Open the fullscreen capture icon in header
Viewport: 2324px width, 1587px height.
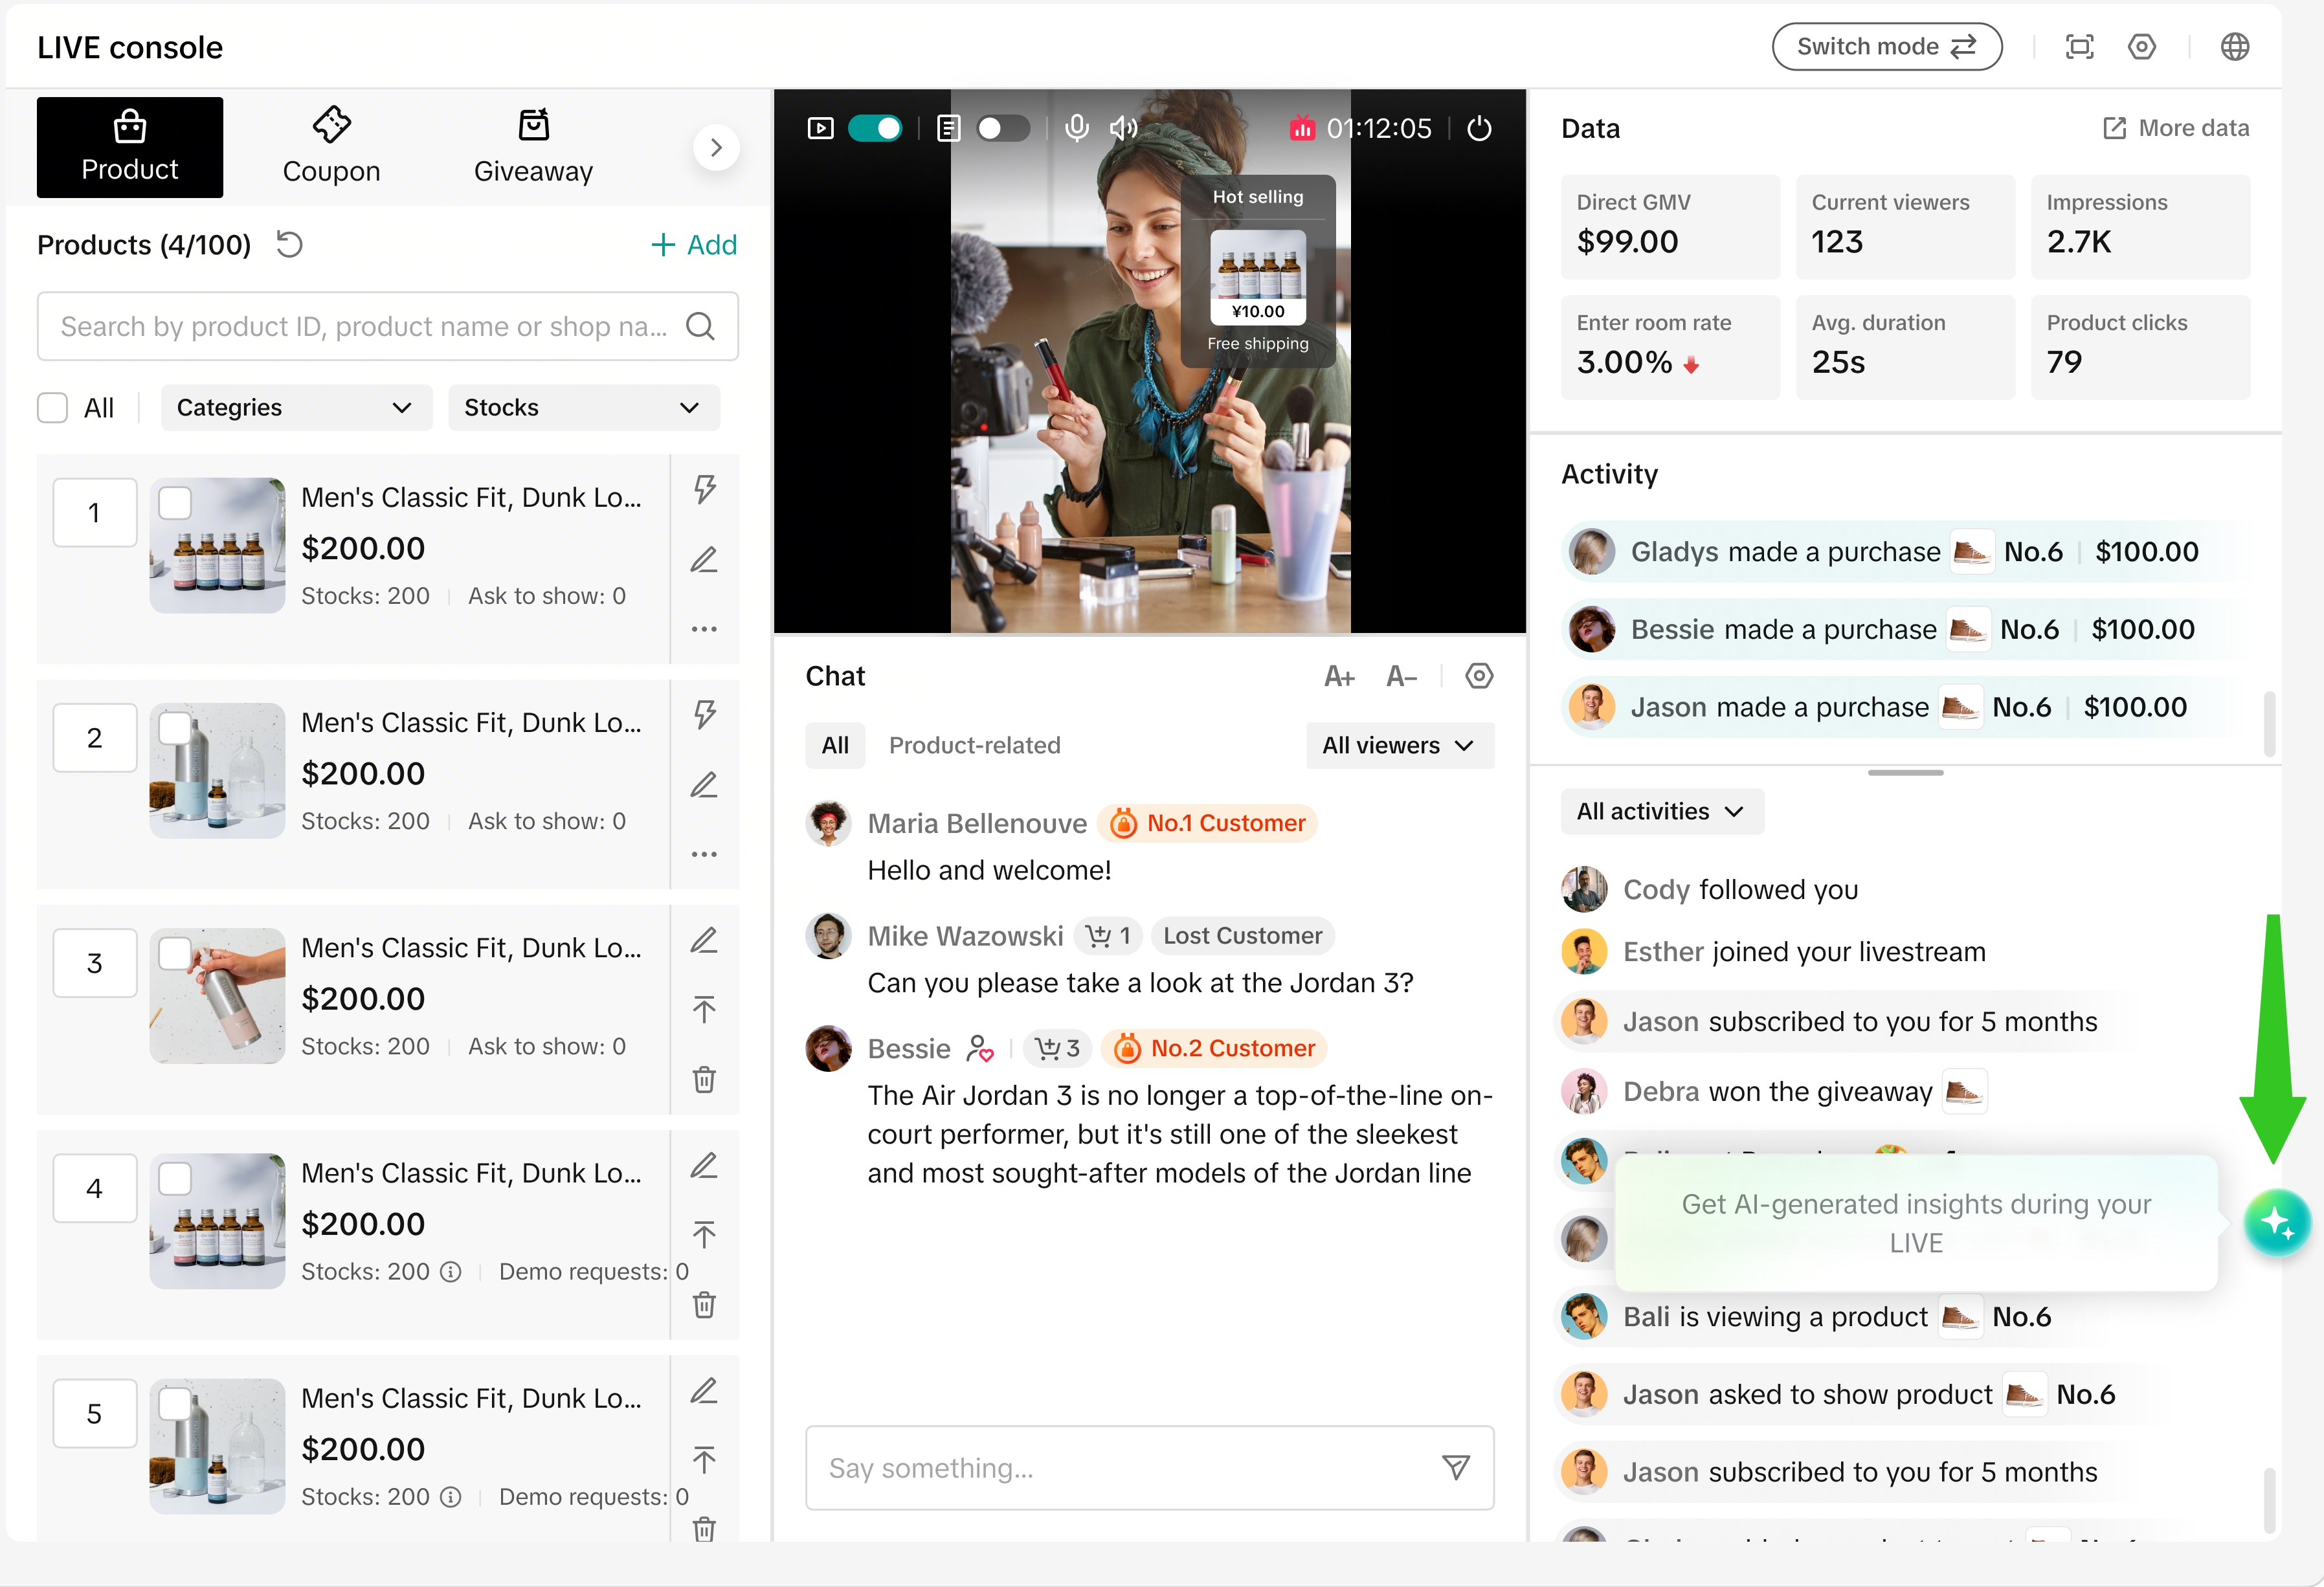[x=2080, y=47]
